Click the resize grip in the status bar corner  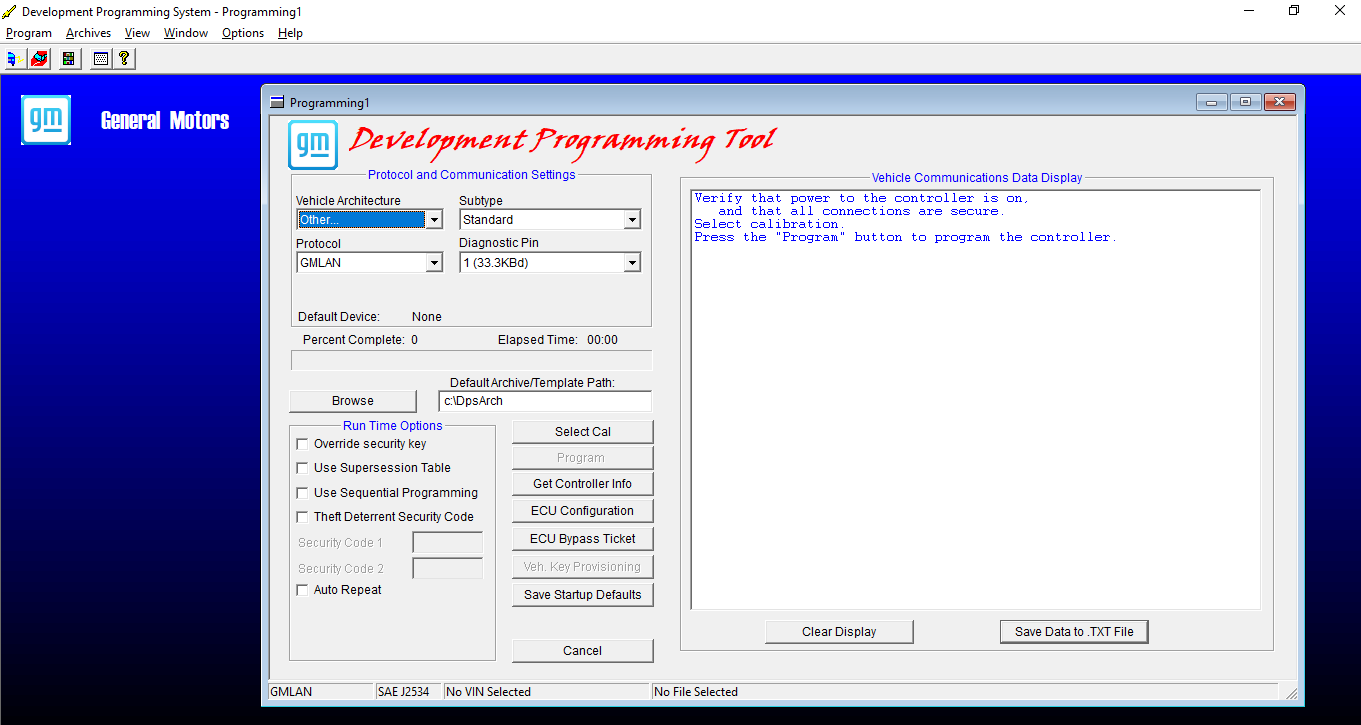coord(1291,693)
